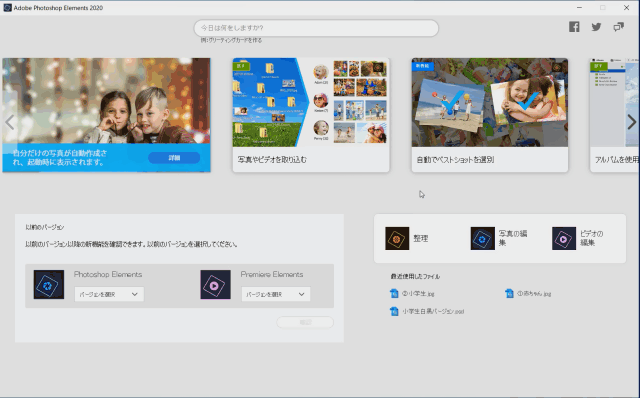
Task: Expand Photoshop Elements version dropdown
Action: pos(109,294)
